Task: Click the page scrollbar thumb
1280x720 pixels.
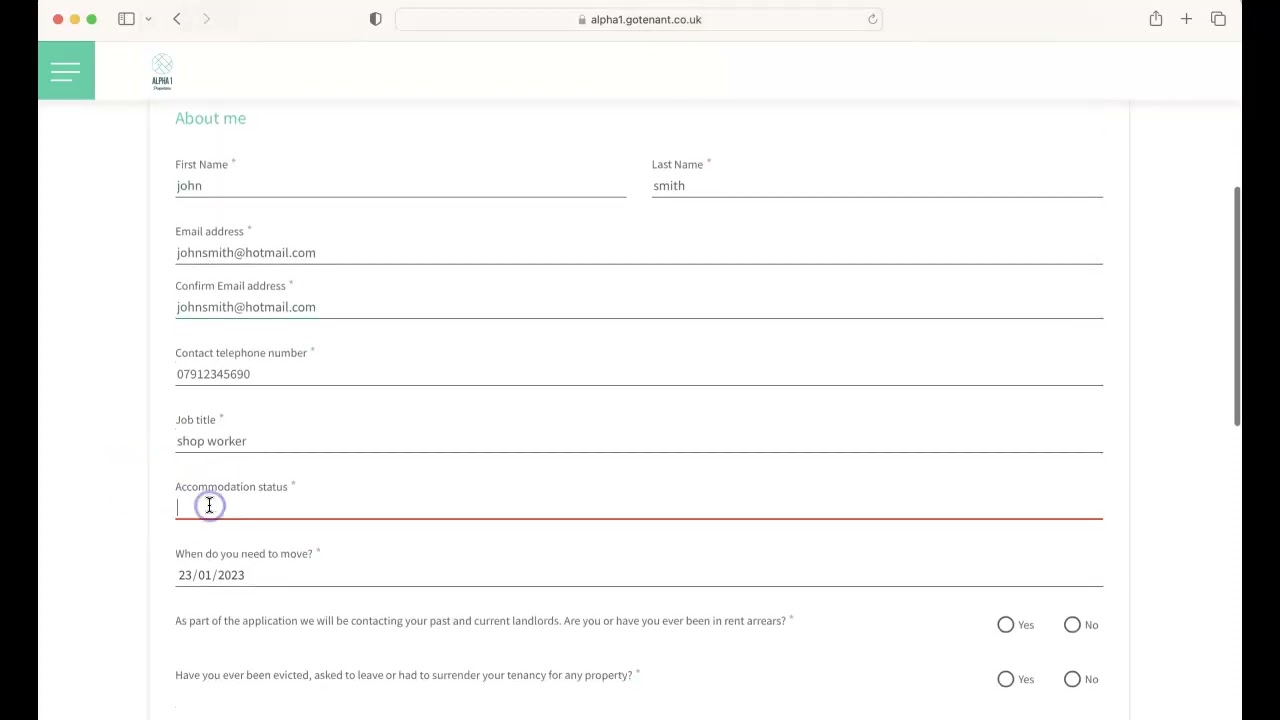Action: tap(1237, 306)
